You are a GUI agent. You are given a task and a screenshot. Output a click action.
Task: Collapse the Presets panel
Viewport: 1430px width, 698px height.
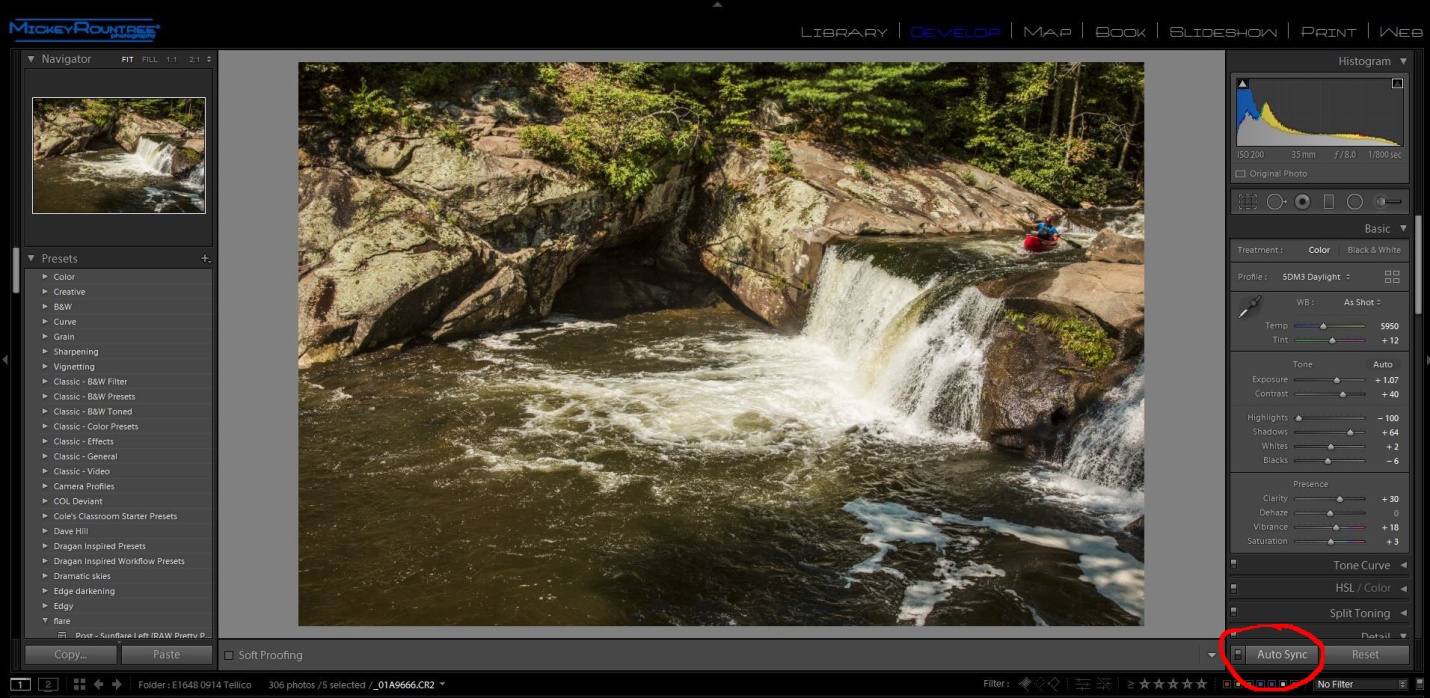pos(31,258)
